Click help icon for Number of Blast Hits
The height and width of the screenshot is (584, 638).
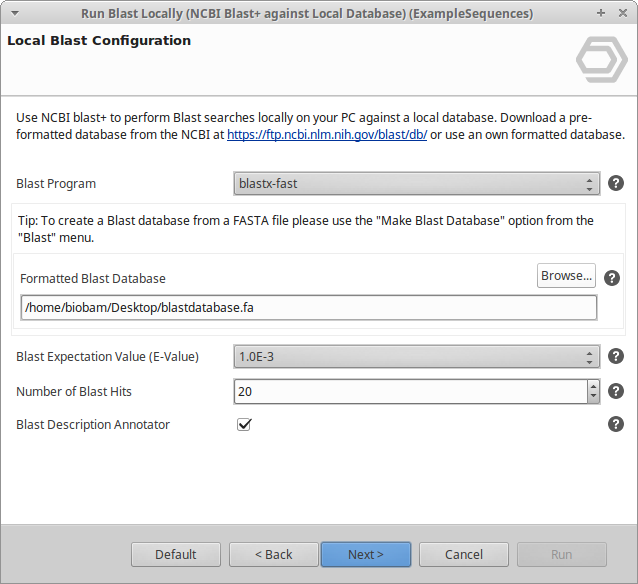click(x=616, y=391)
